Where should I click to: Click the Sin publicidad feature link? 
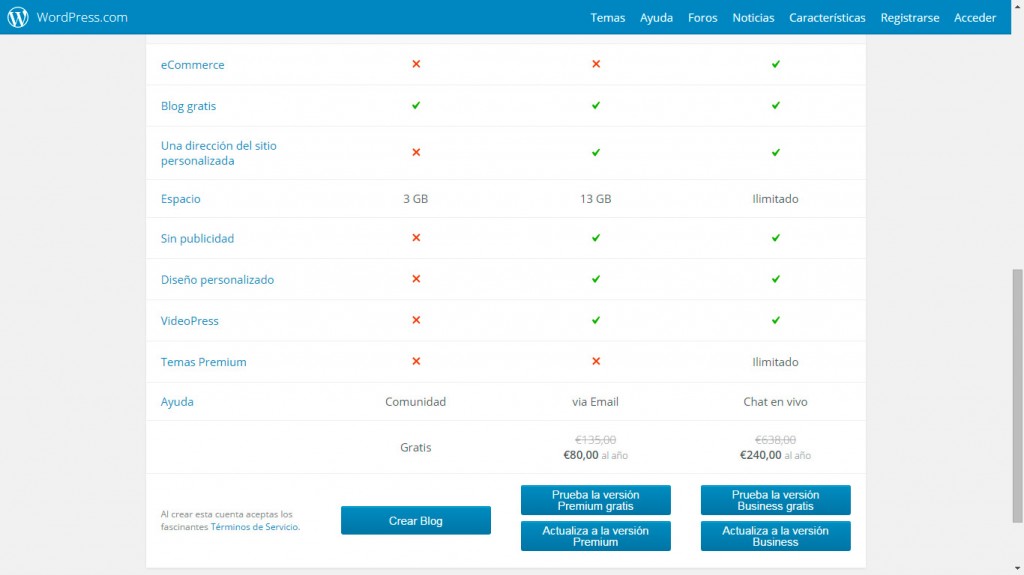tap(197, 238)
